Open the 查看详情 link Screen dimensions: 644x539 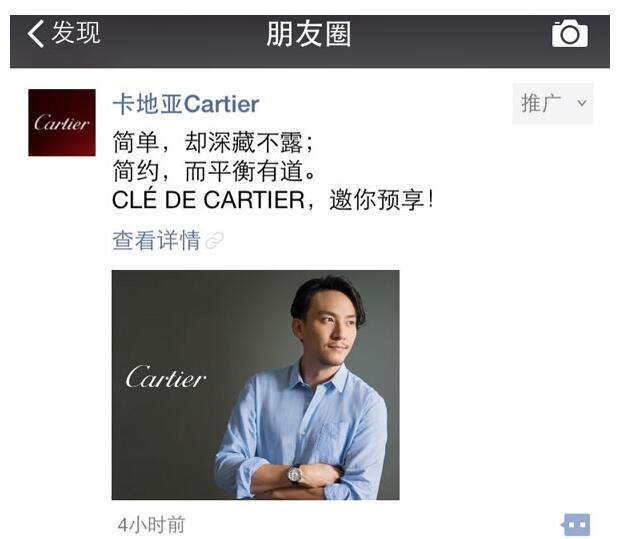(x=156, y=240)
